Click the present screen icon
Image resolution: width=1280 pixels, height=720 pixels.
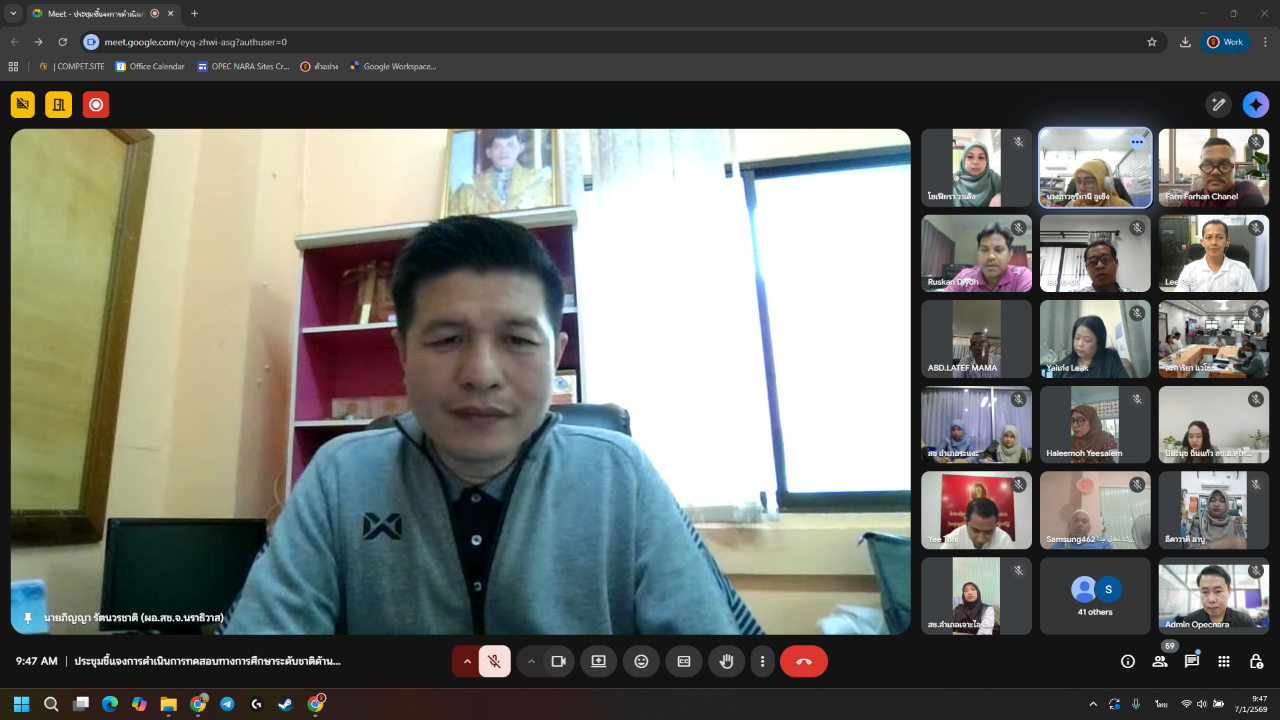click(598, 661)
